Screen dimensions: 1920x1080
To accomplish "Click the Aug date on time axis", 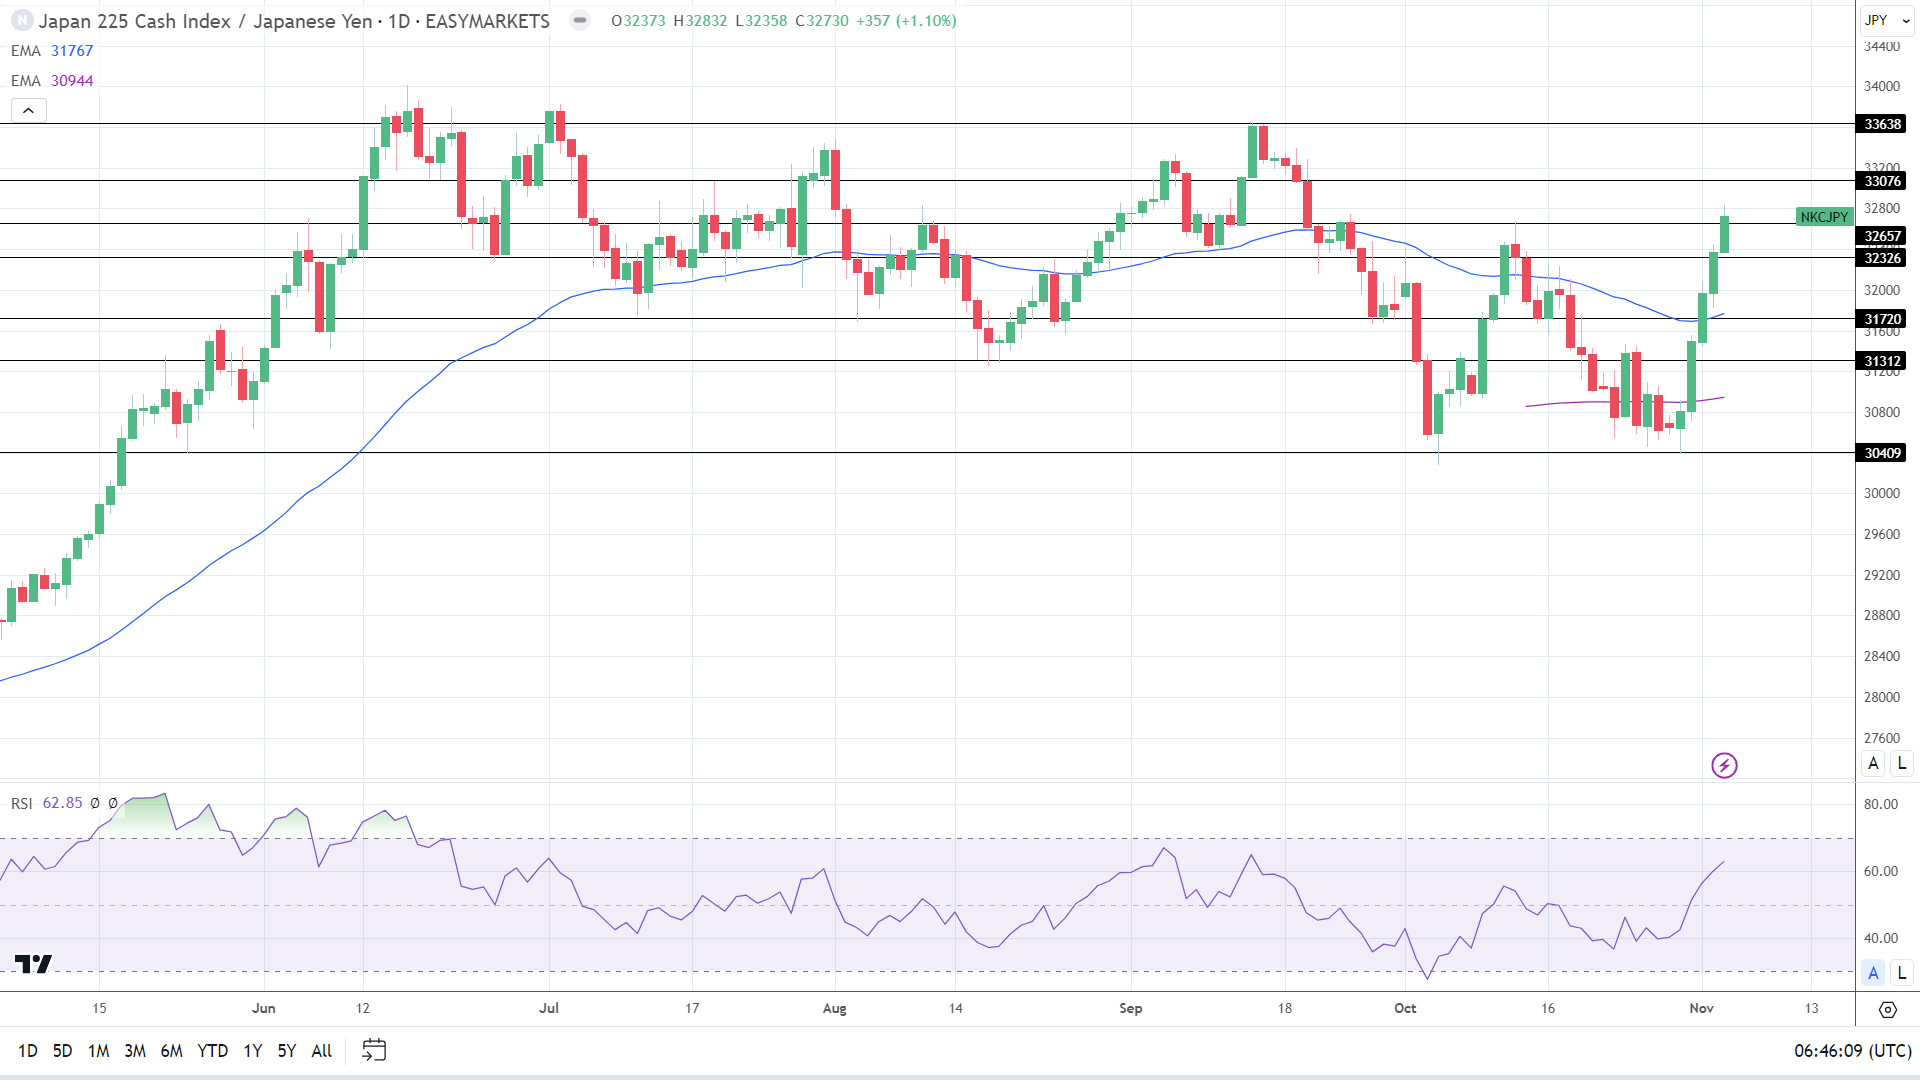I will tap(834, 1008).
